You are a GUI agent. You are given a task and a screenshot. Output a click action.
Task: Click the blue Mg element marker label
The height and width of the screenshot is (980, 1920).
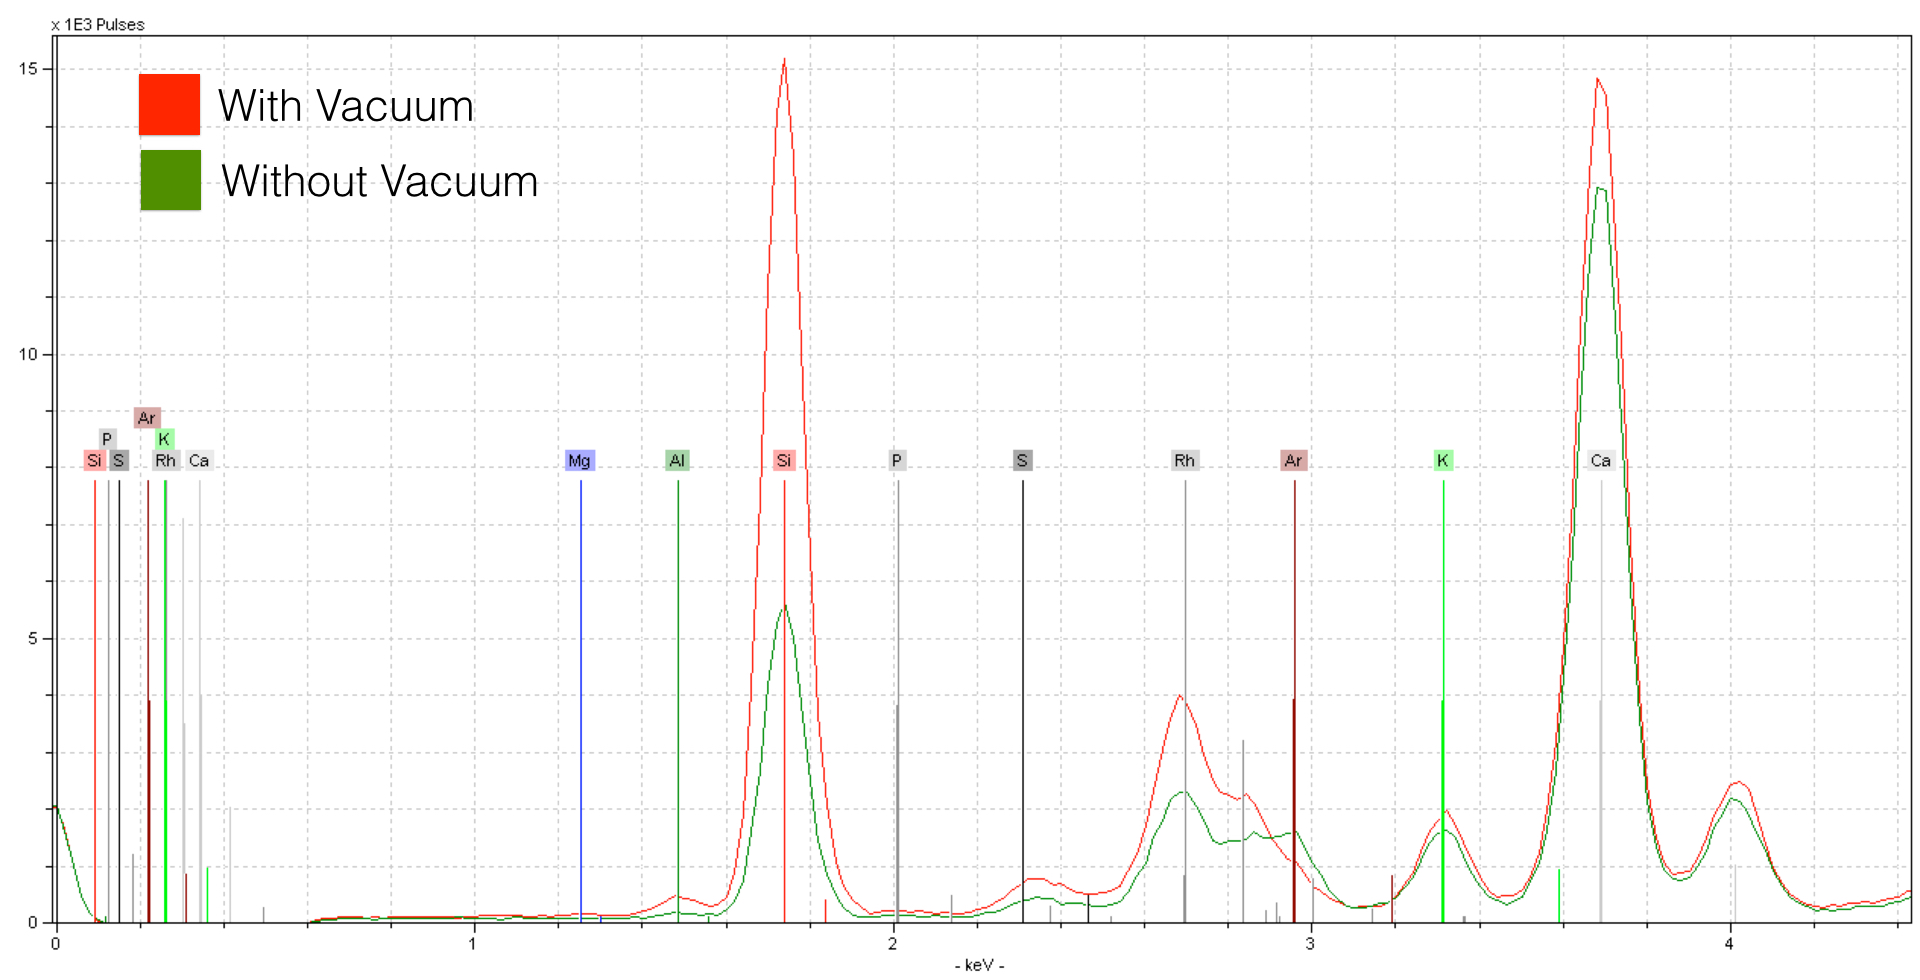[x=579, y=460]
